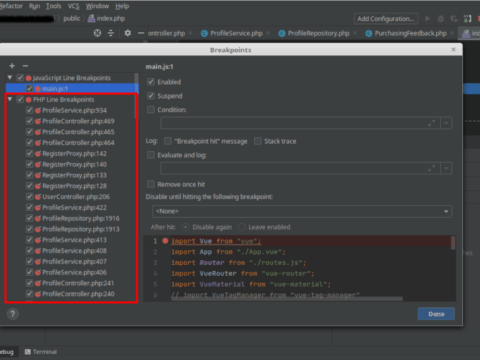Switch to PurchasingFeedback.php editor tab

click(x=410, y=33)
